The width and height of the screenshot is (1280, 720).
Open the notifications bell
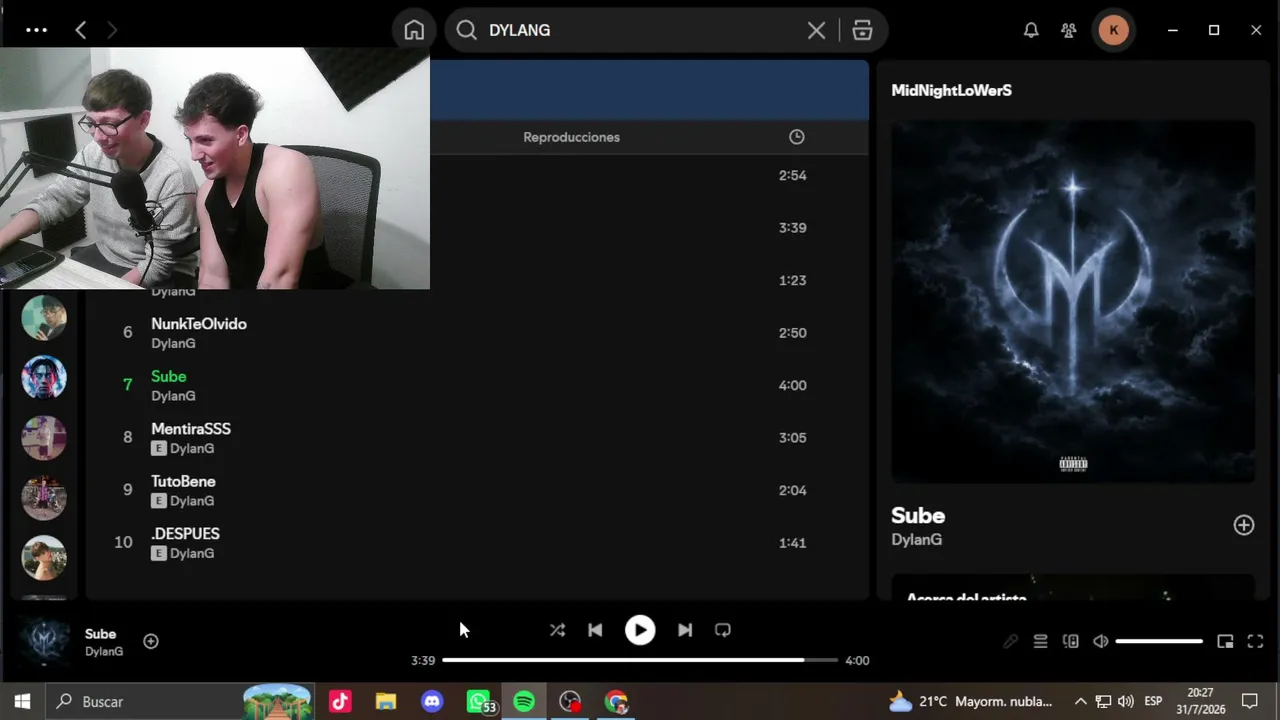[x=1031, y=30]
